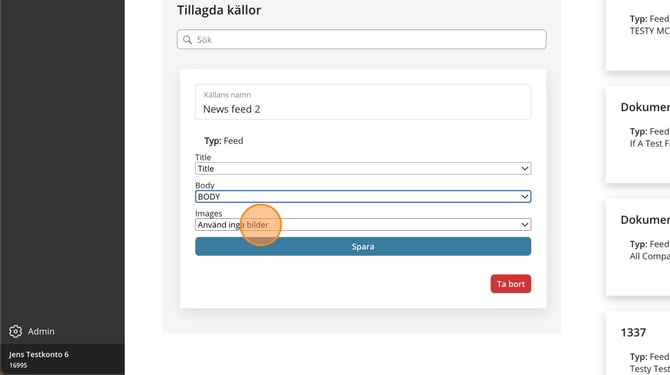Click the magnifier icon in search field
This screenshot has height=375, width=670.
187,40
